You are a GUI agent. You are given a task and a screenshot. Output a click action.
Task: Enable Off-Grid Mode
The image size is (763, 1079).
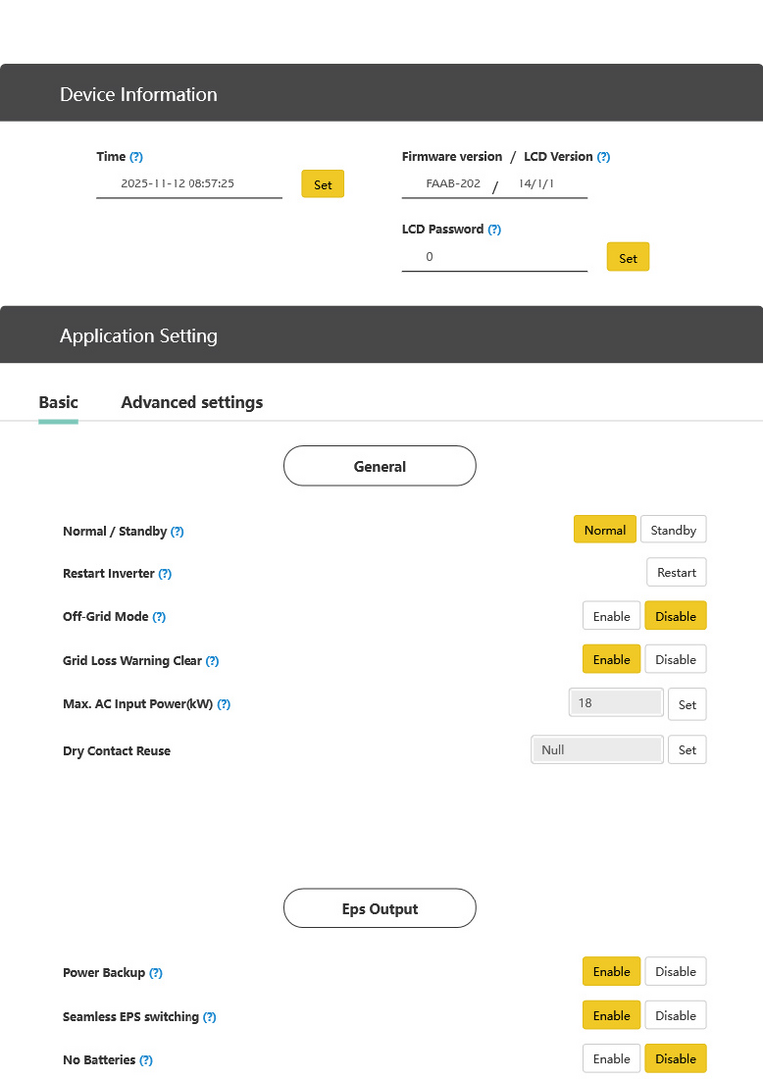point(611,616)
